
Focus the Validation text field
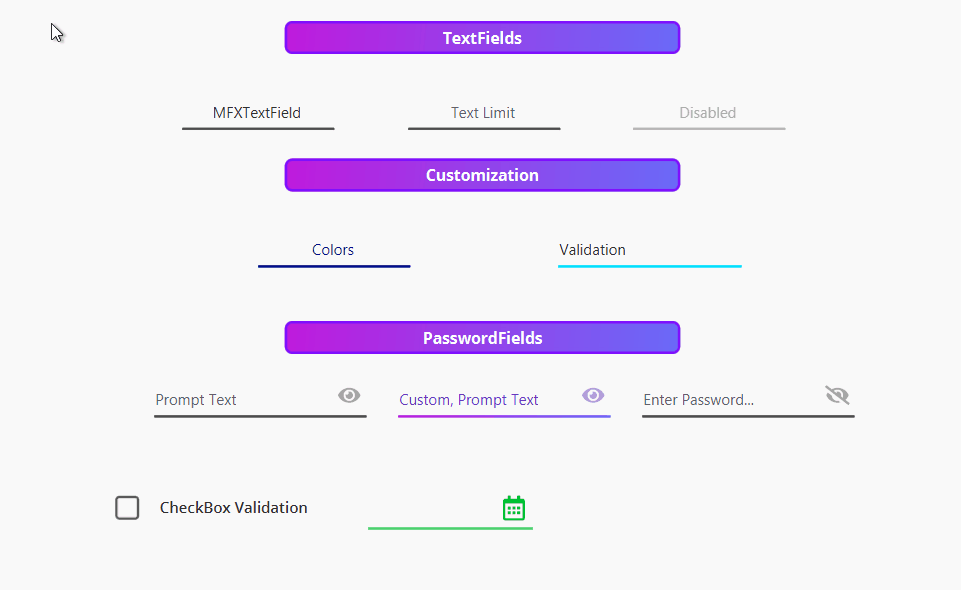click(x=648, y=250)
